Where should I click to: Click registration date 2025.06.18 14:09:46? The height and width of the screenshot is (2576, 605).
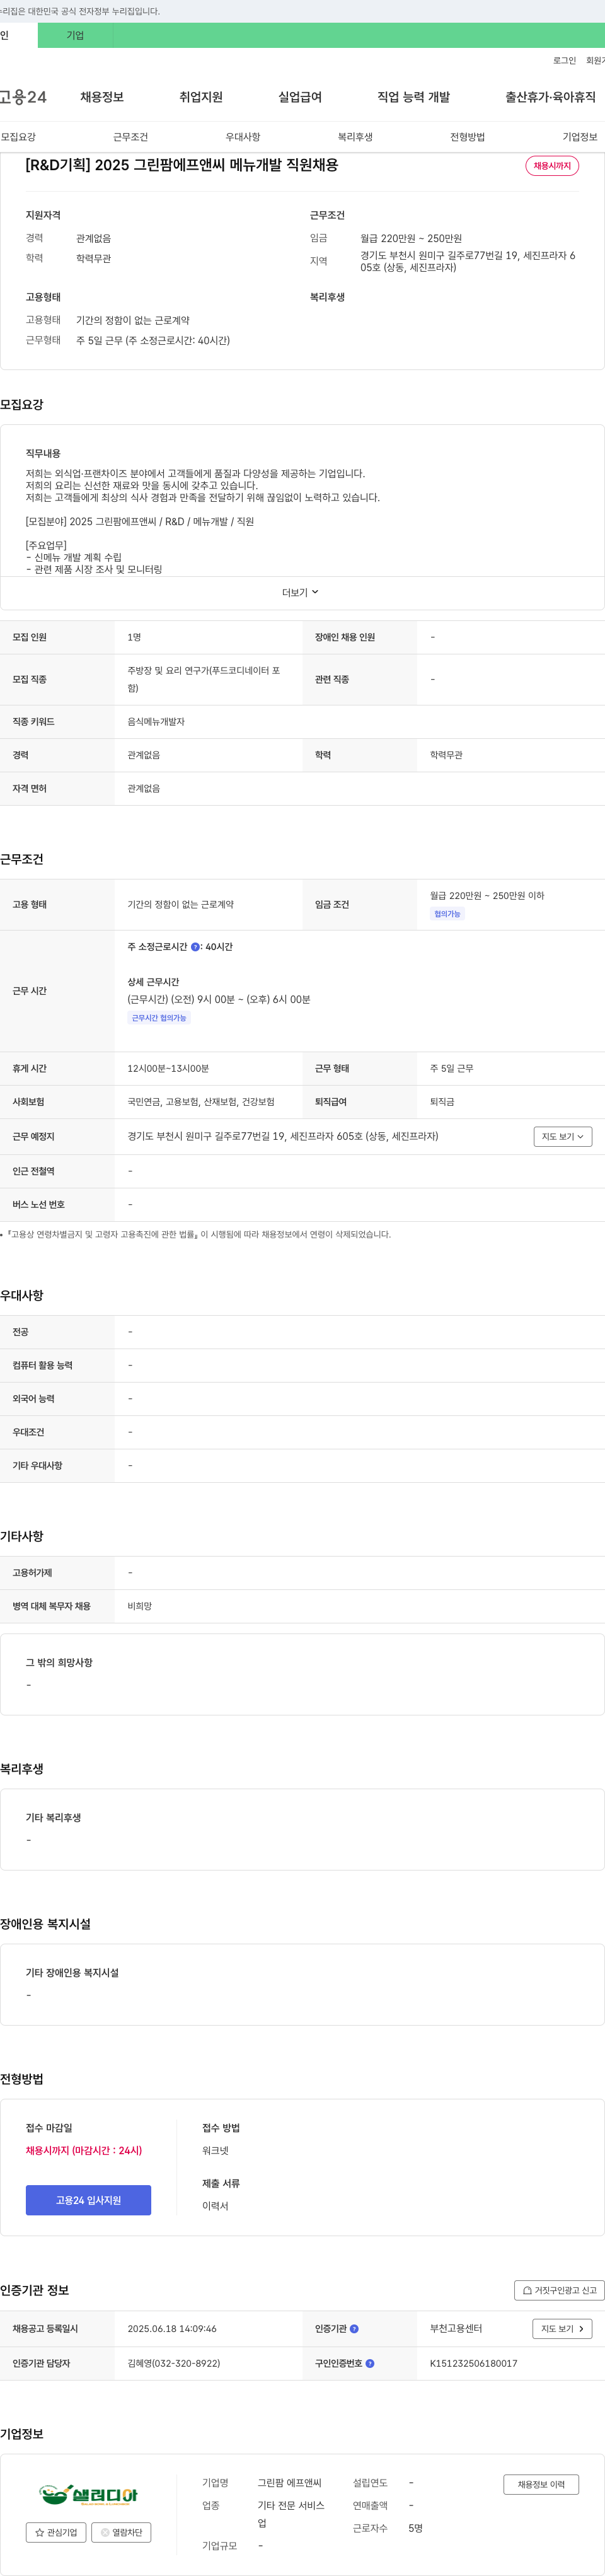coord(172,2329)
